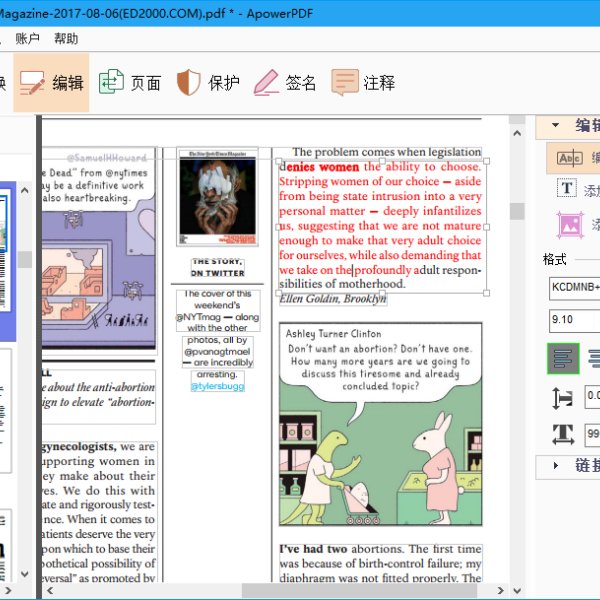Select the add text T tool
The image size is (600, 600).
567,188
